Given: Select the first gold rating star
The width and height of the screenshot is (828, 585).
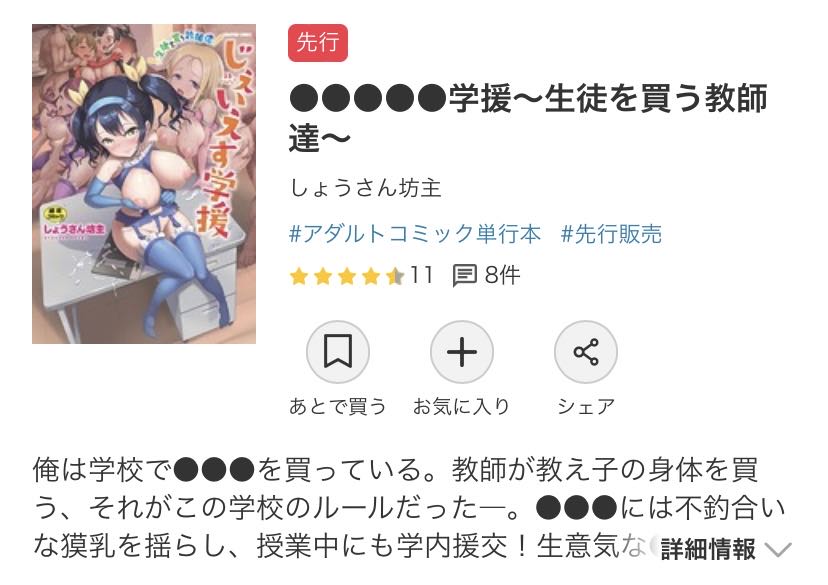Looking at the screenshot, I should [x=299, y=276].
